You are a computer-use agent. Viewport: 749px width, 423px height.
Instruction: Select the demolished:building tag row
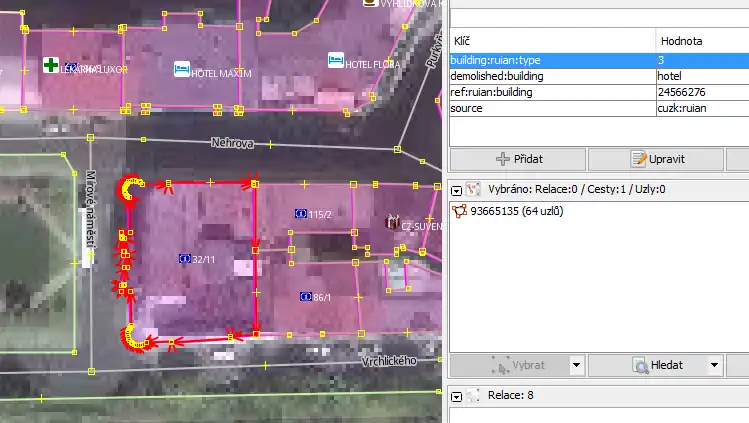551,76
